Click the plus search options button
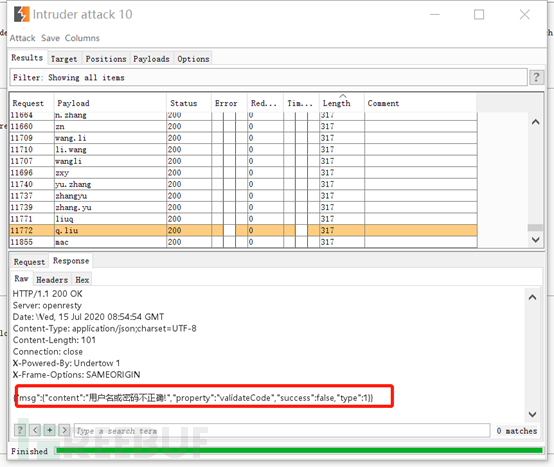The height and width of the screenshot is (467, 554). (x=50, y=430)
